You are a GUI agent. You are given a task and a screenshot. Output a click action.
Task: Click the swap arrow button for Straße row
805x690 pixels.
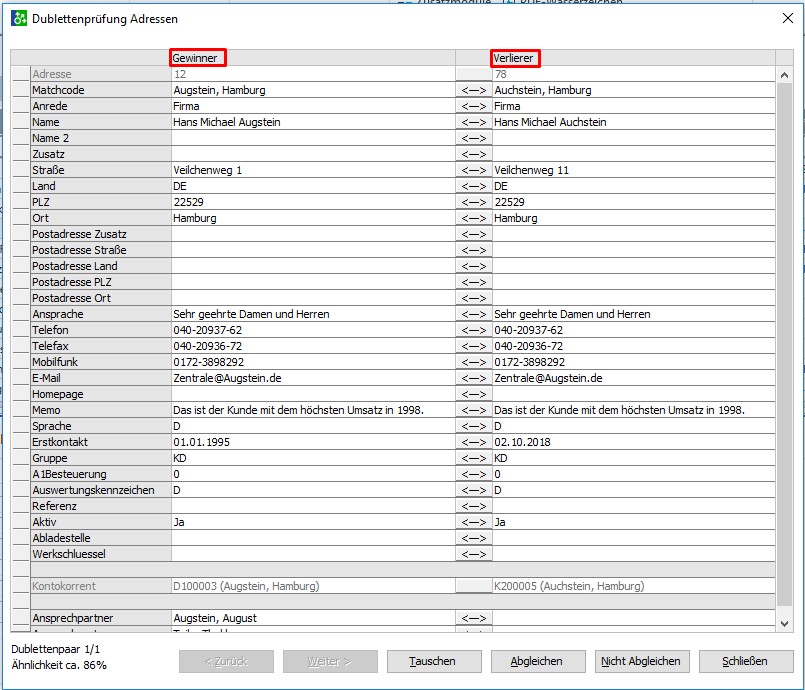pos(473,170)
